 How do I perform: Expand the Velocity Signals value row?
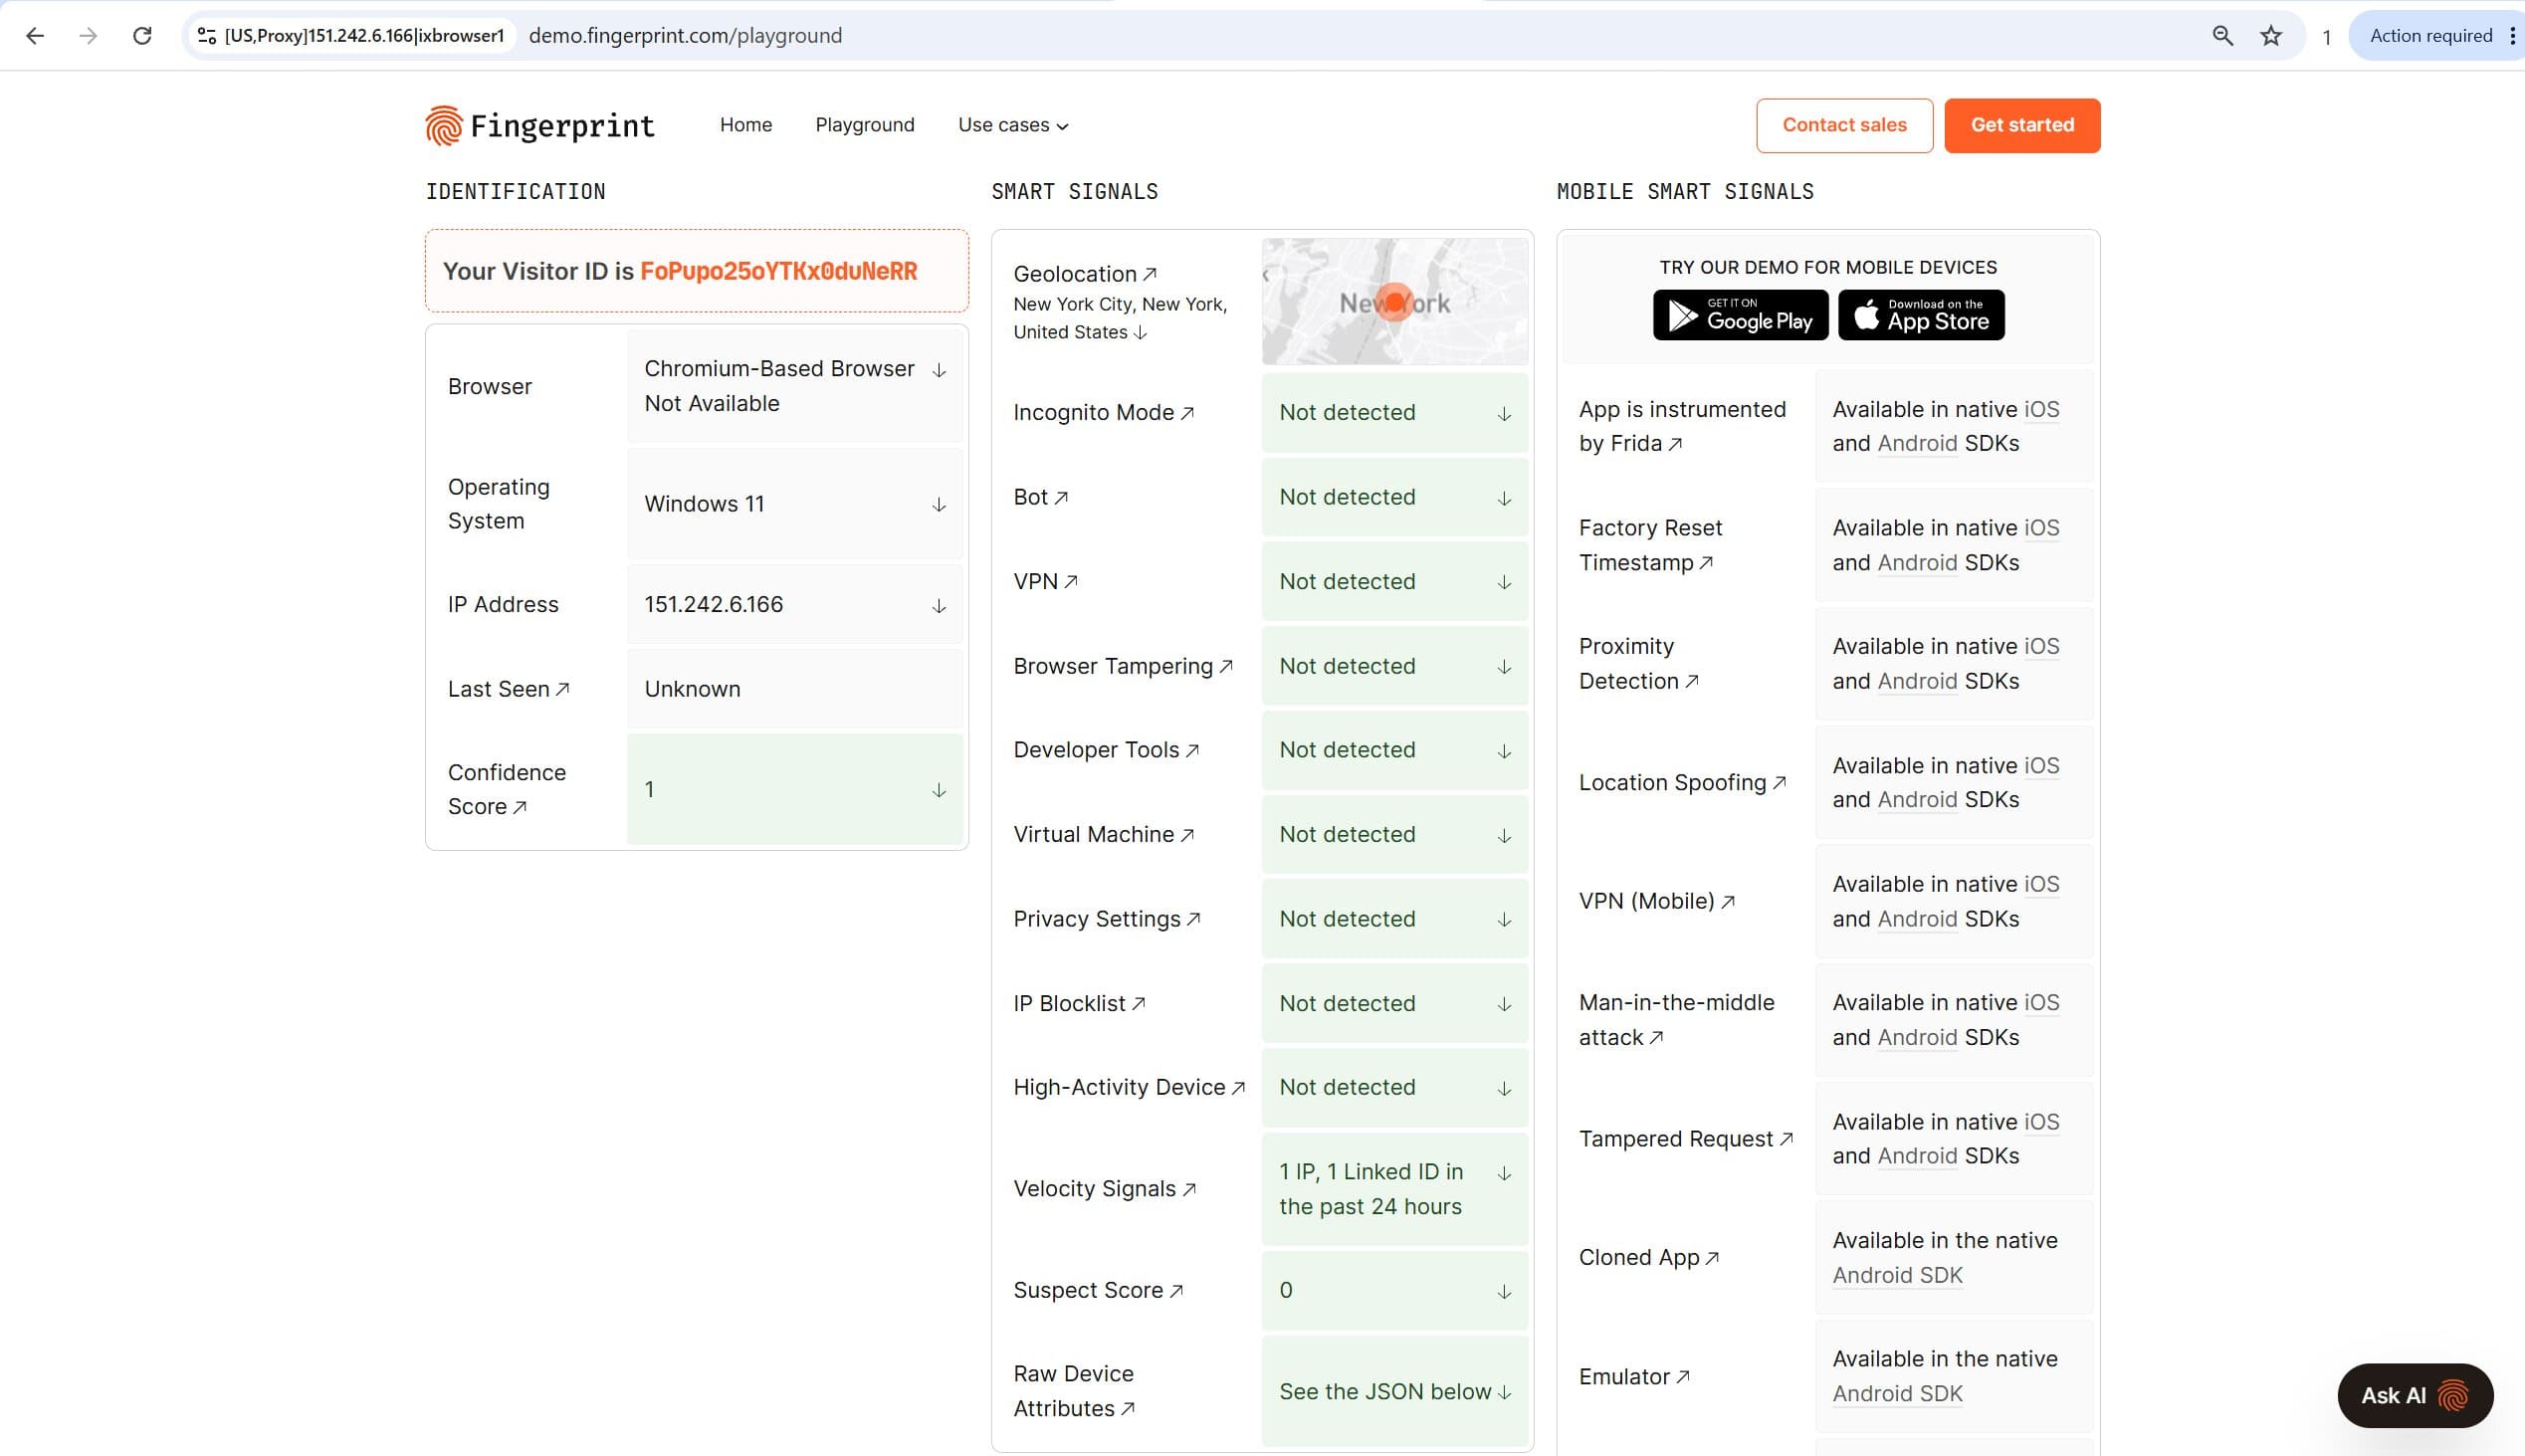1395,1189
